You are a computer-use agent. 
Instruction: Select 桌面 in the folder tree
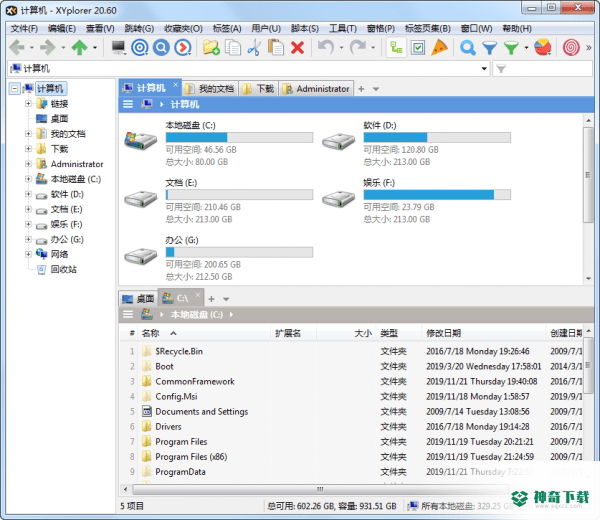point(59,119)
